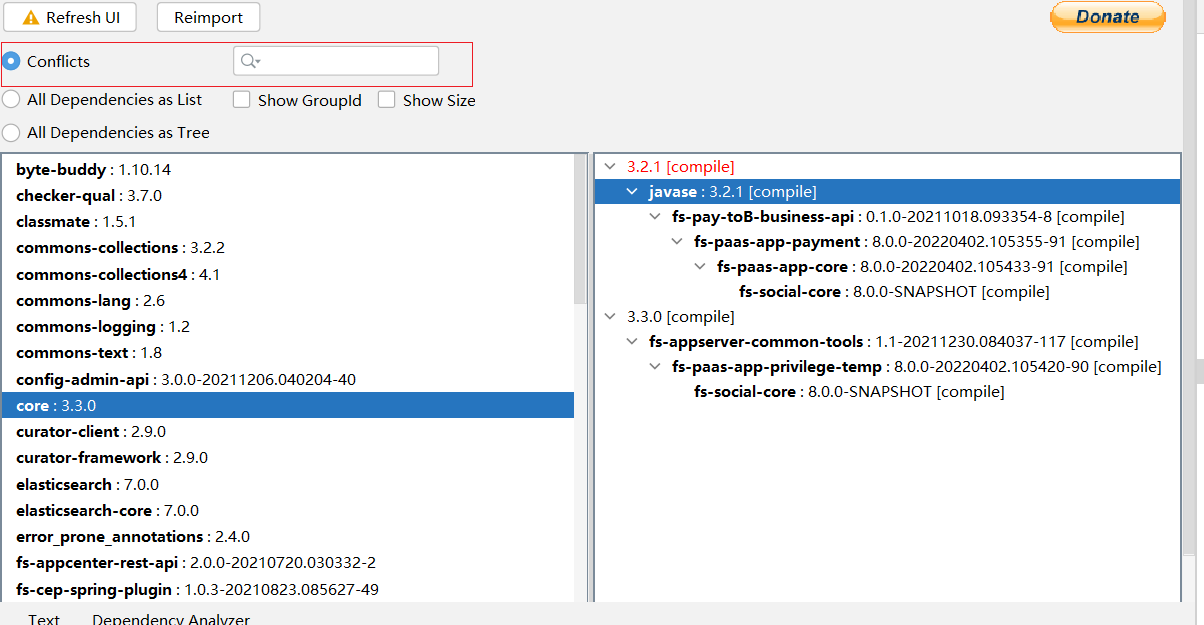Select classmate : 1.5.1 in list
This screenshot has width=1204, height=625.
click(x=288, y=222)
